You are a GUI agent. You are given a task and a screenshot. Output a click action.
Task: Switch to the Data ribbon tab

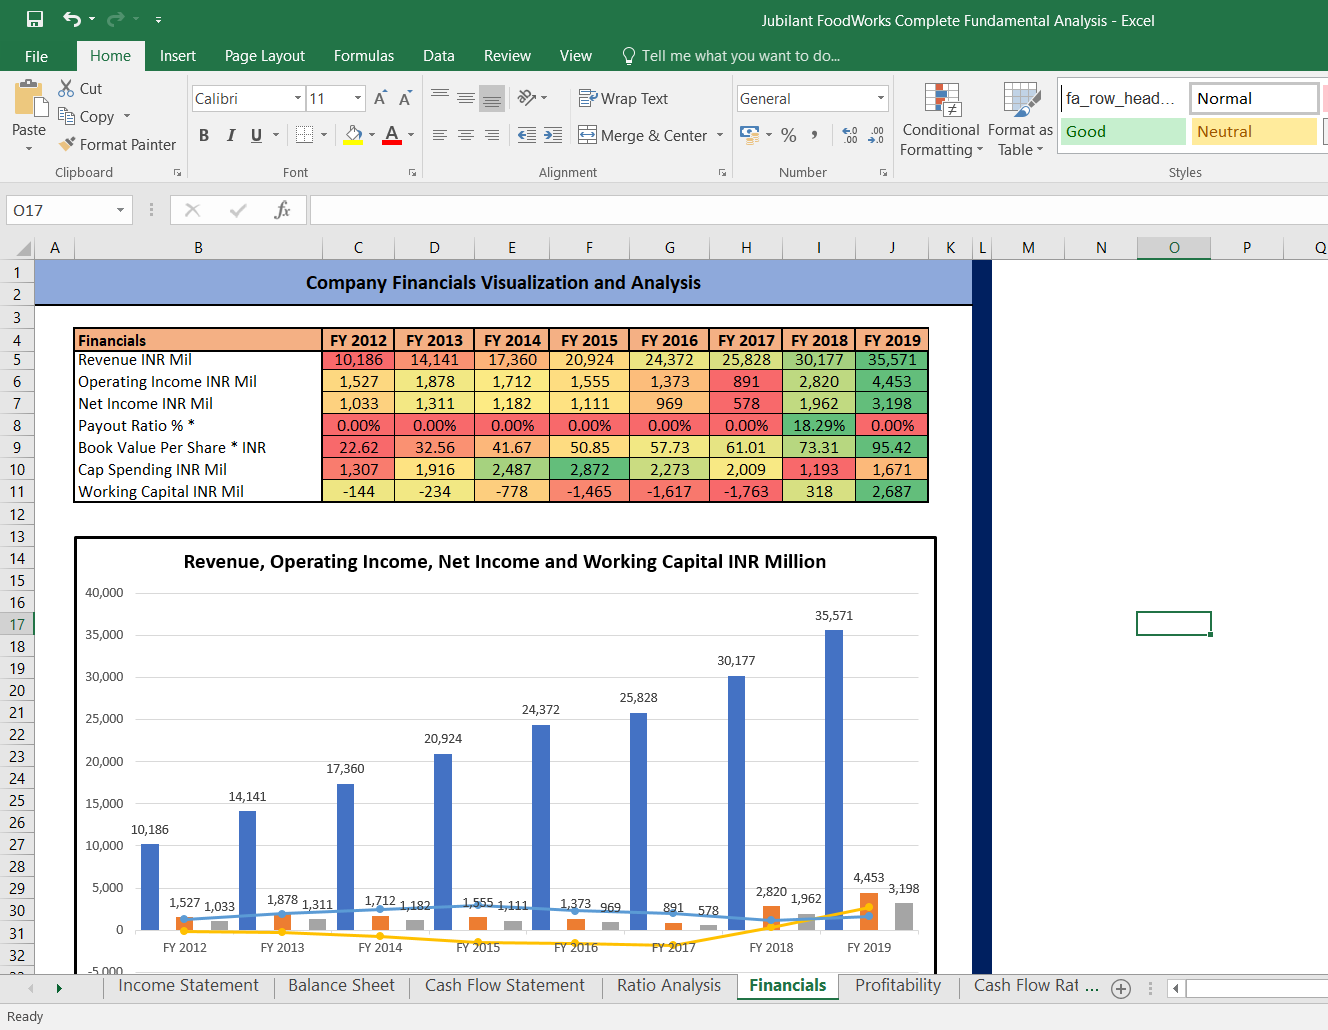(x=439, y=56)
